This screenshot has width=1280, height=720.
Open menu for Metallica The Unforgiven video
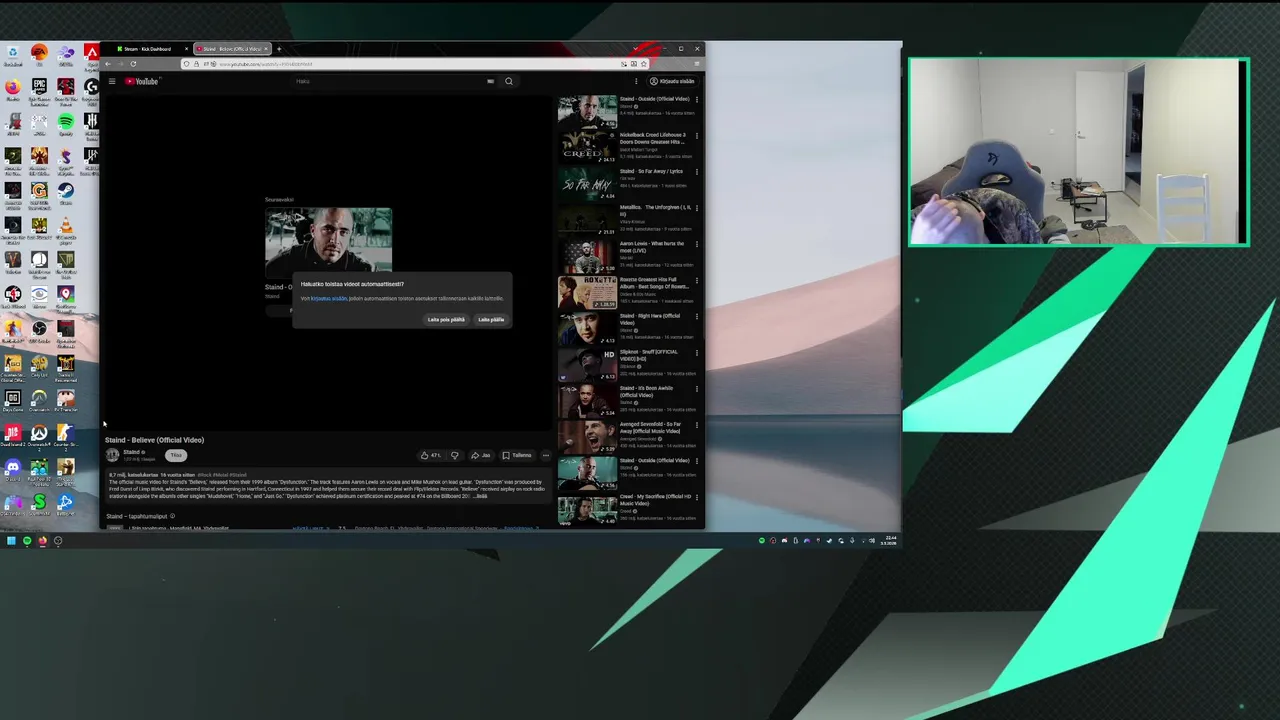[x=697, y=208]
